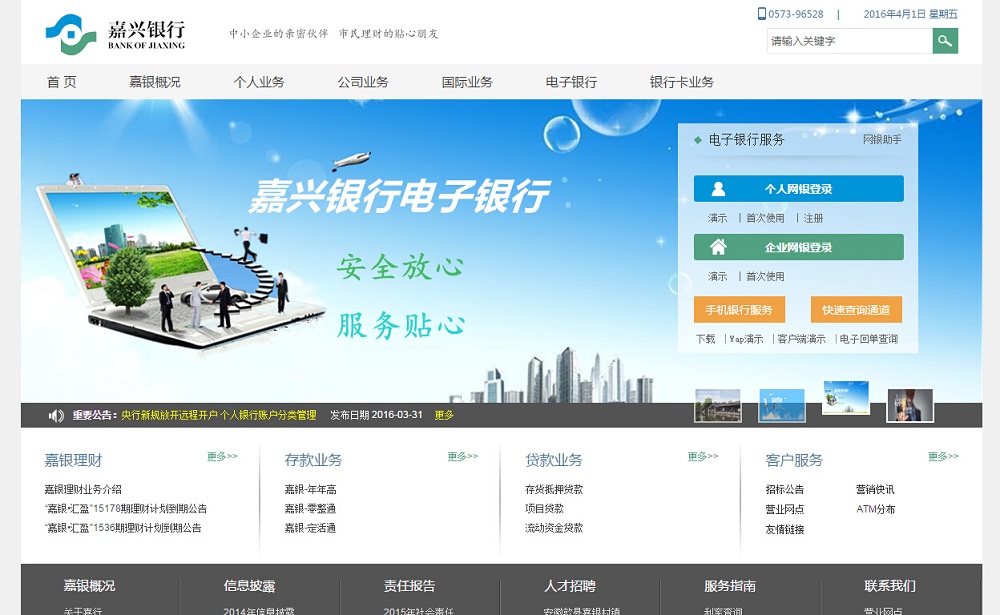Open the 营销快讯 link
1000x615 pixels.
pos(875,489)
